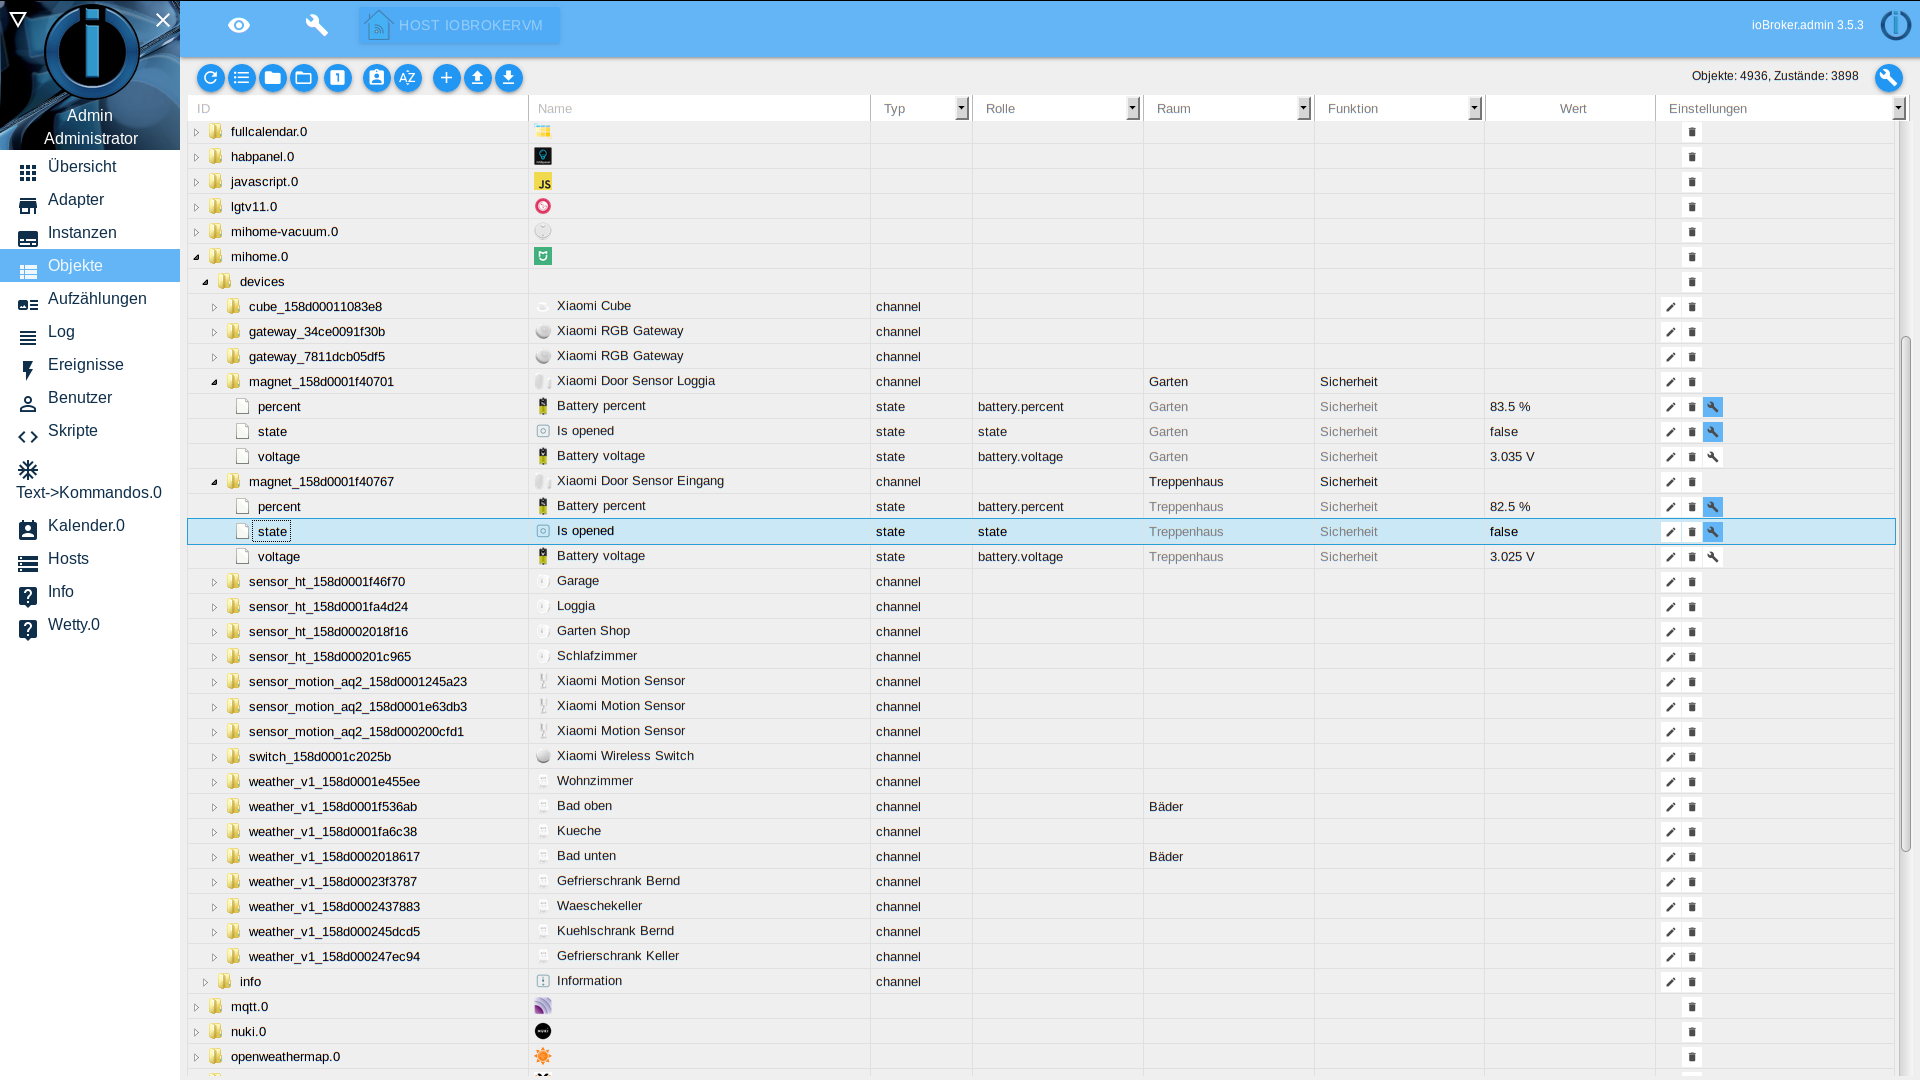
Task: Expand cube_158d00011083e8 node
Action: coord(215,307)
